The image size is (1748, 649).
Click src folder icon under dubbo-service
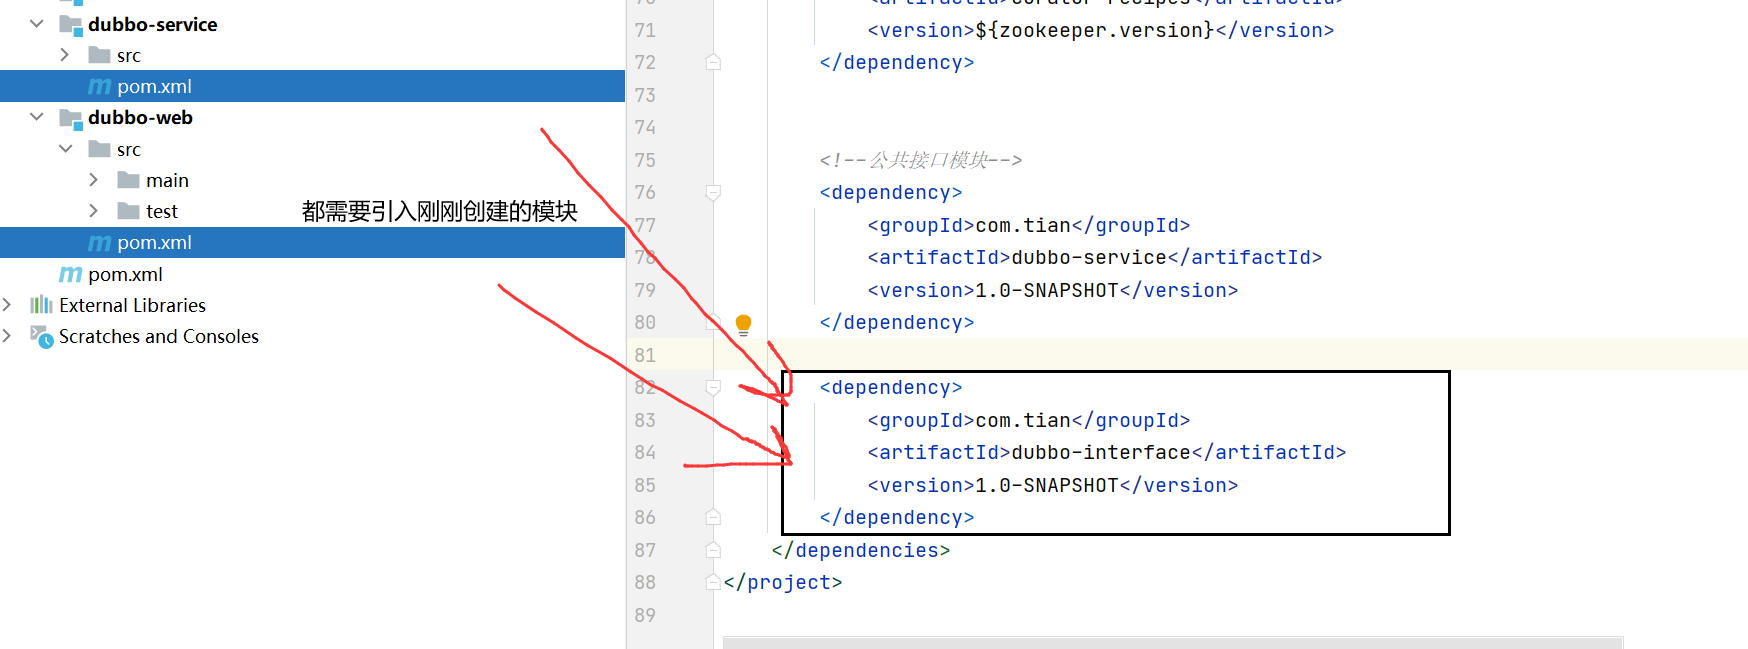(x=99, y=54)
